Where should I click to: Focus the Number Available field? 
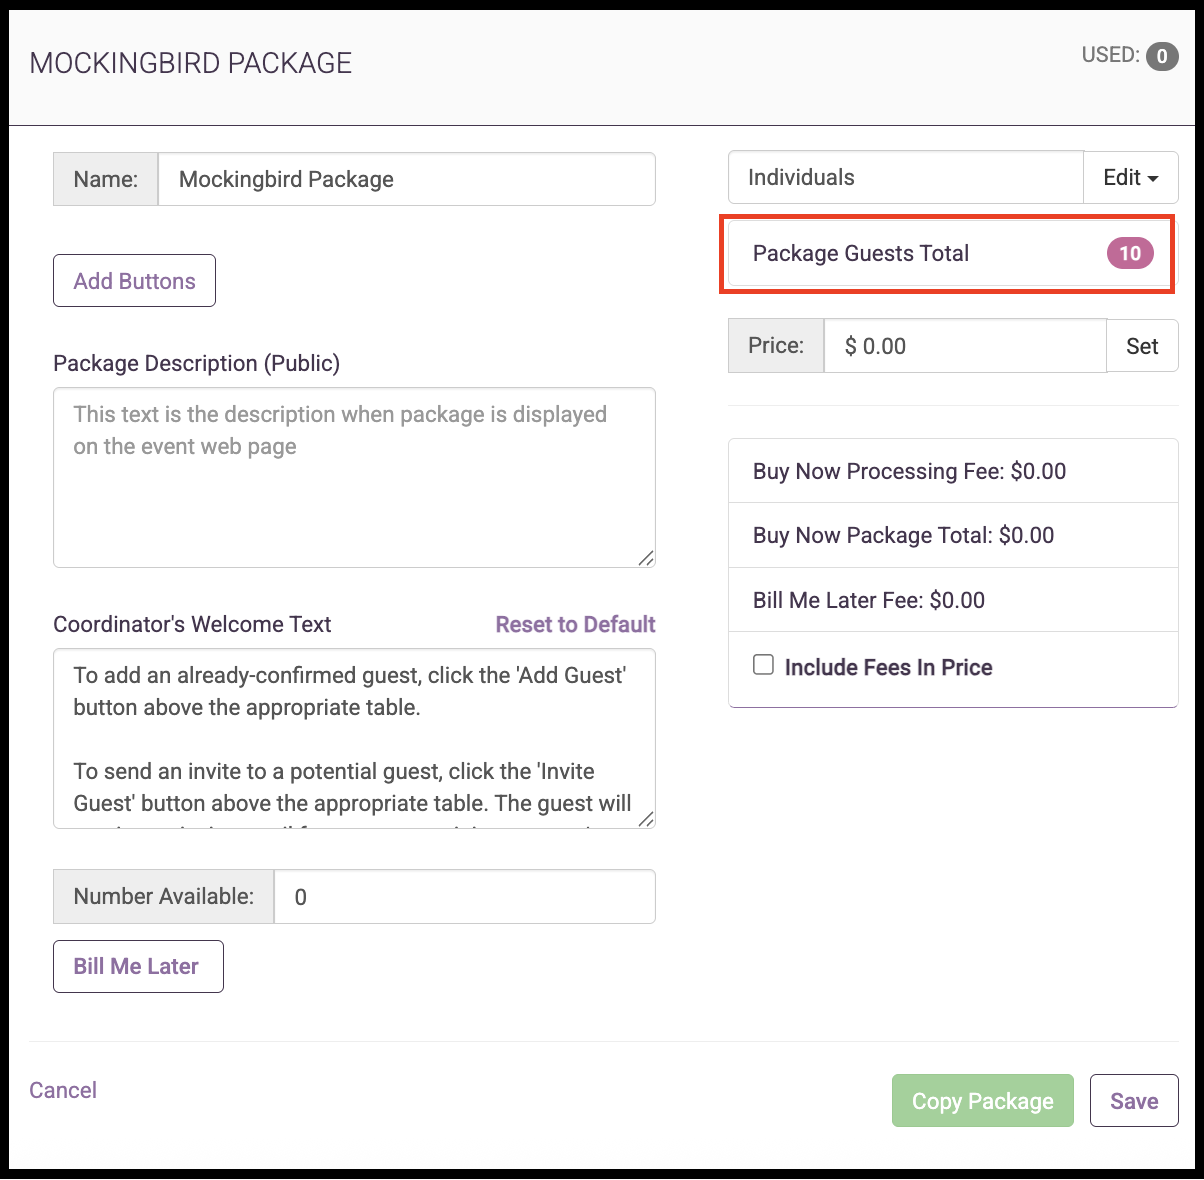point(465,897)
